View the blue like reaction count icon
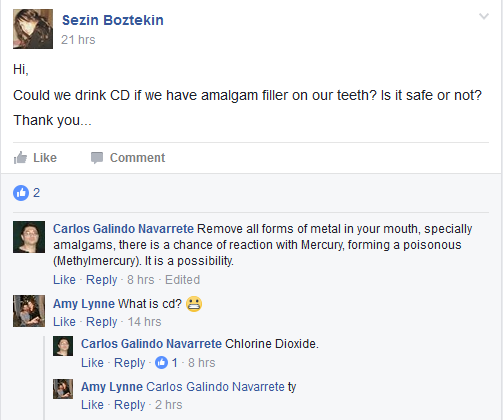Screen dimensions: 503x420 (x=21, y=193)
